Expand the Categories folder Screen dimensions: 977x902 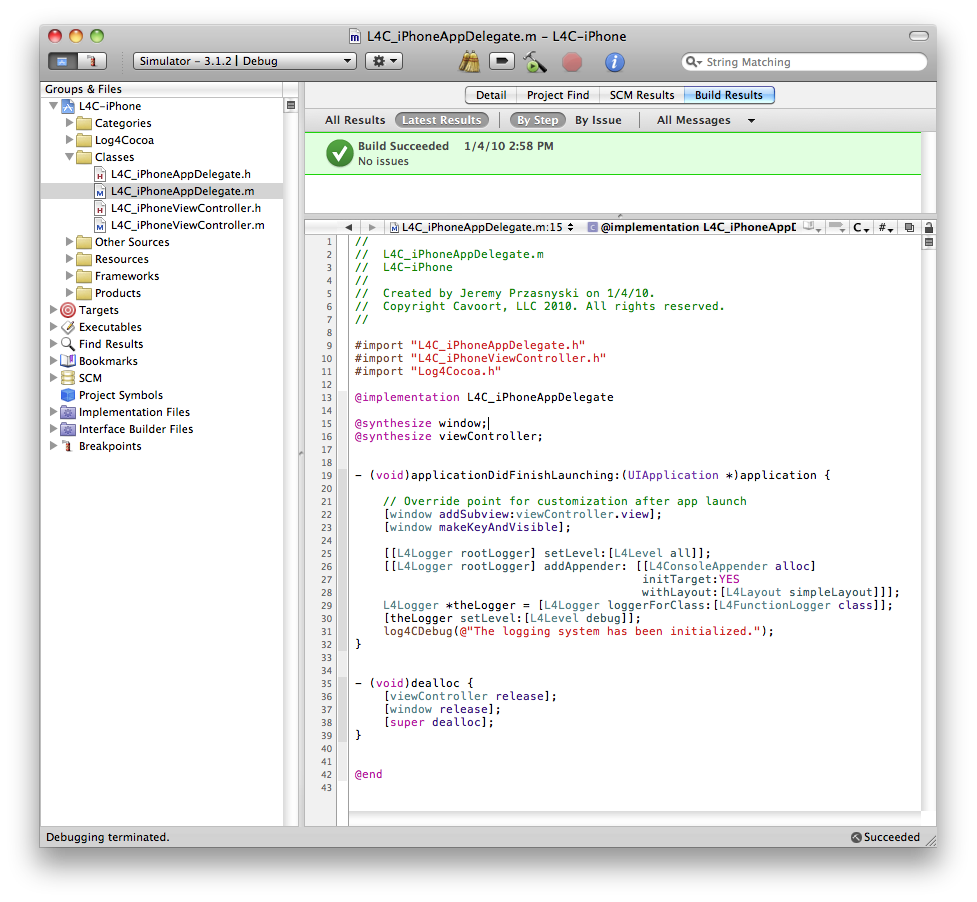pyautogui.click(x=70, y=123)
